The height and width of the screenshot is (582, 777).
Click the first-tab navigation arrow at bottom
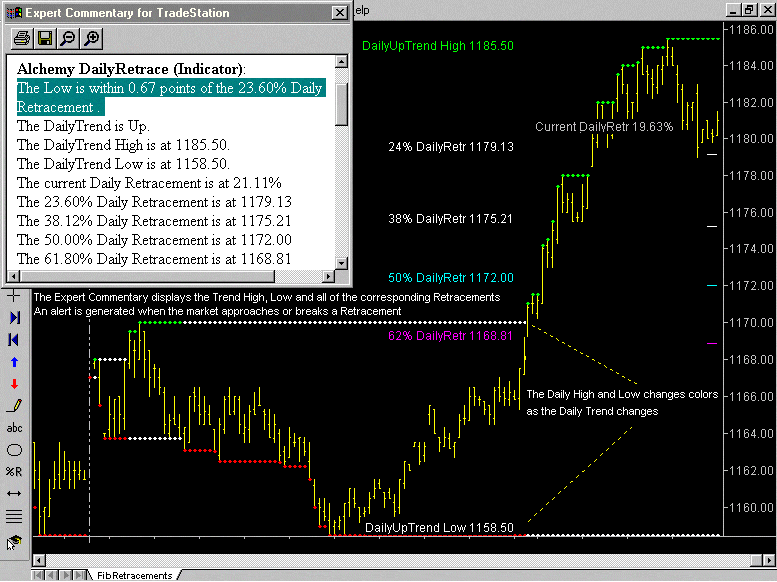[x=37, y=576]
